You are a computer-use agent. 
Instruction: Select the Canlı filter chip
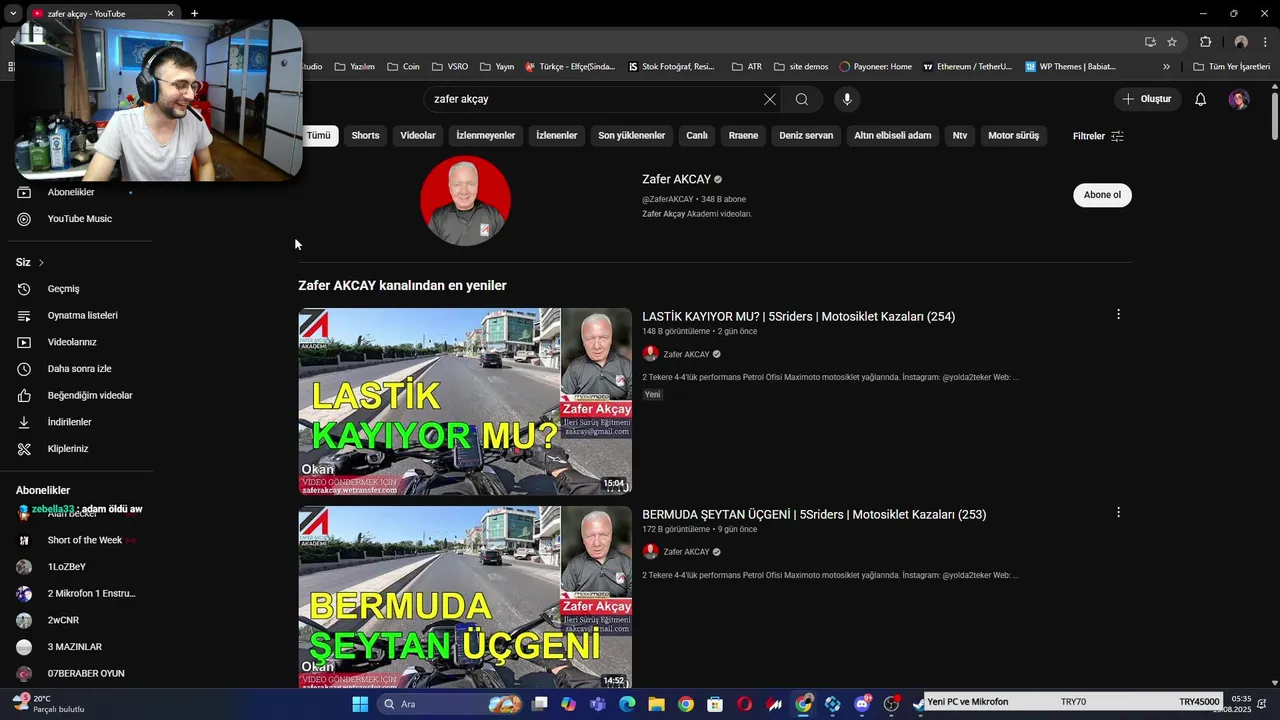(x=697, y=136)
